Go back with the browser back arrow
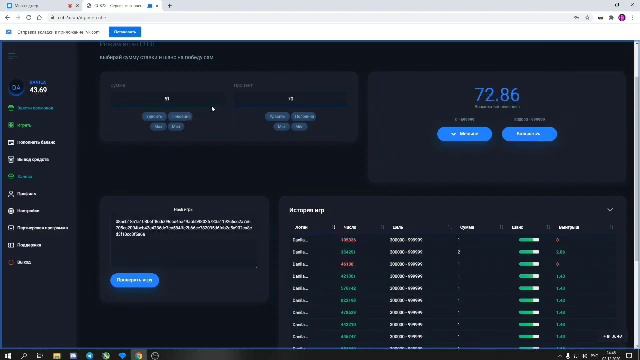The height and width of the screenshot is (360, 640). [x=7, y=18]
